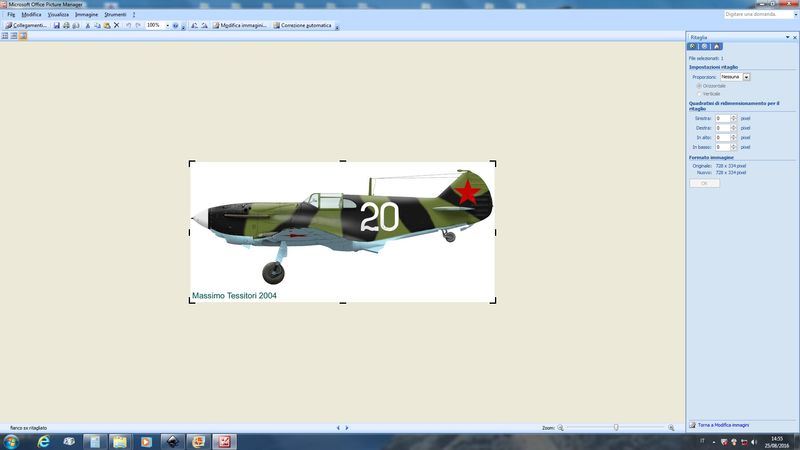Open the Collegamenti shortcuts button
The width and height of the screenshot is (800, 450).
[x=26, y=25]
